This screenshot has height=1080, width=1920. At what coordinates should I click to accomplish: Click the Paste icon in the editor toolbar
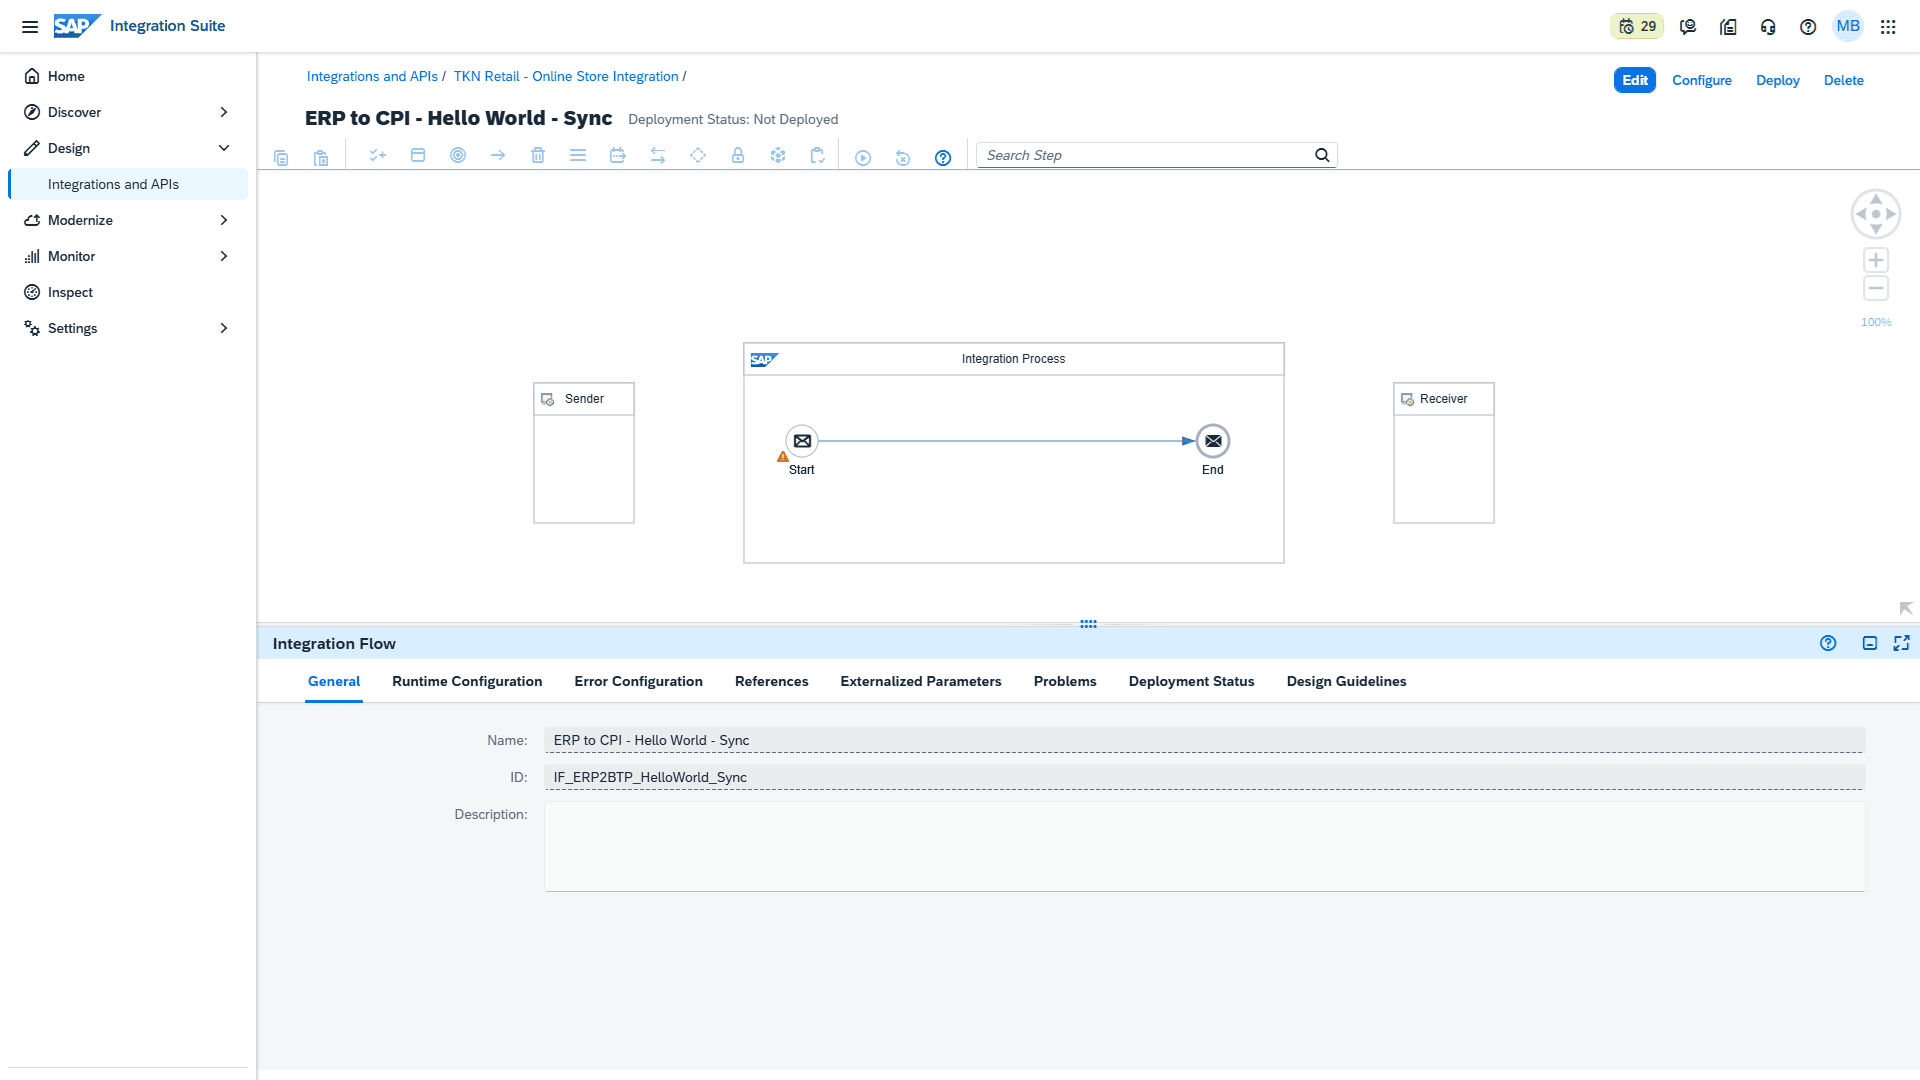coord(321,157)
